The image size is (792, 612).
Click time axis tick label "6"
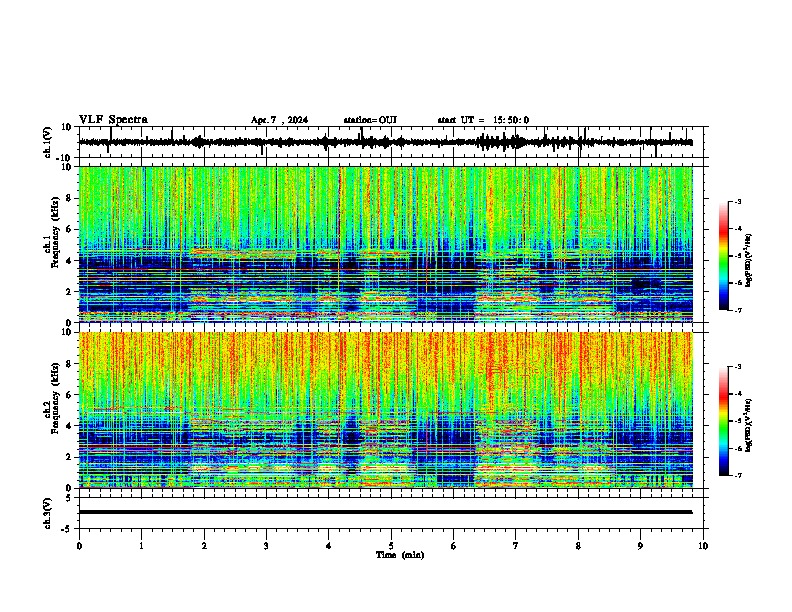[454, 546]
